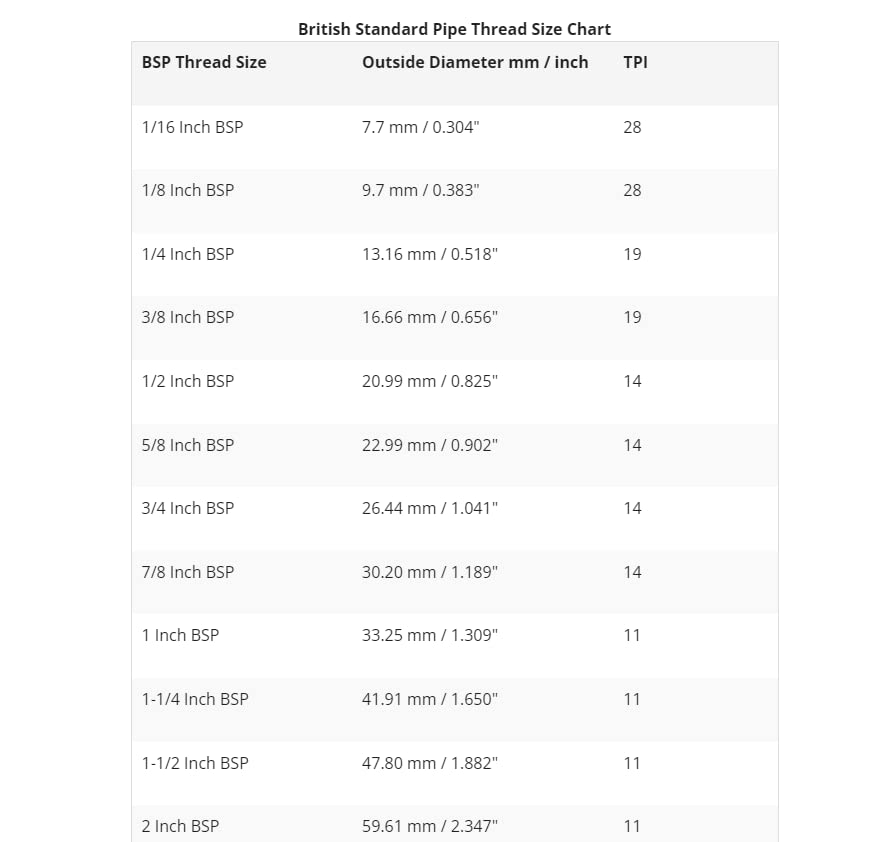Click the 26.44 mm / 1.041" diameter cell

click(430, 508)
